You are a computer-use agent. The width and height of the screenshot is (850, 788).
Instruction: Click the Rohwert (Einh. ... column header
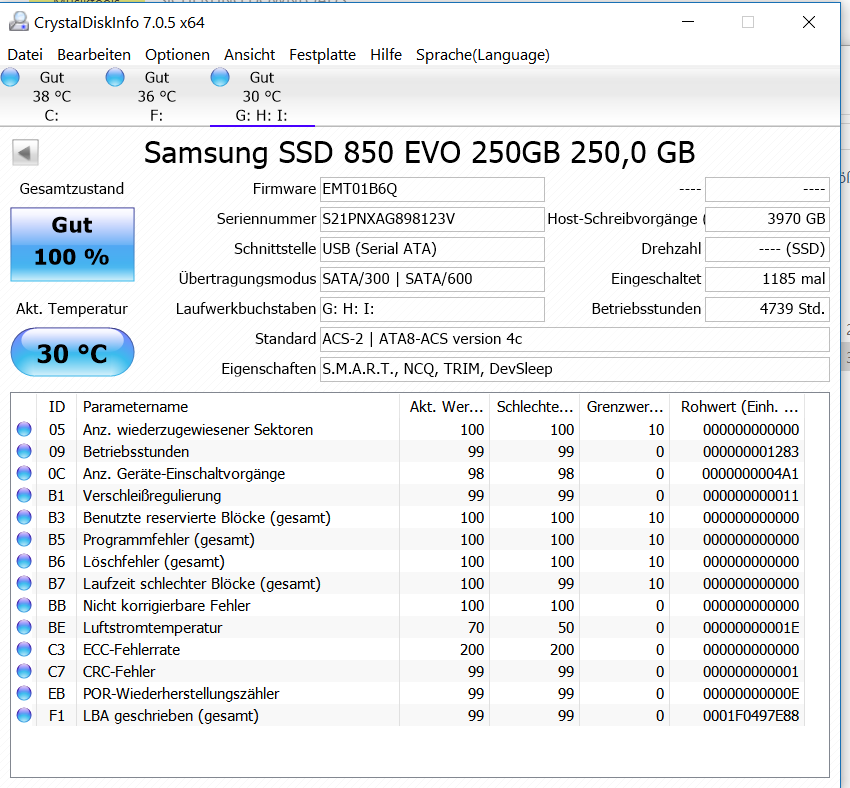click(737, 407)
